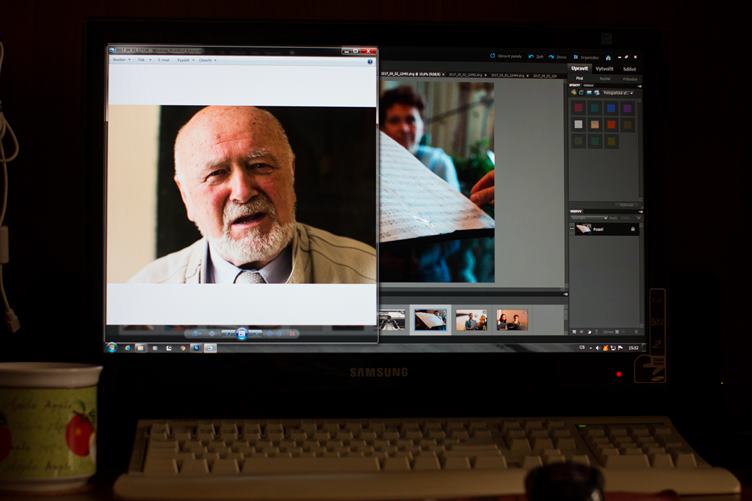Image resolution: width=752 pixels, height=501 pixels.
Task: Select the sheet music thumbnail in Project Bin
Action: click(430, 320)
